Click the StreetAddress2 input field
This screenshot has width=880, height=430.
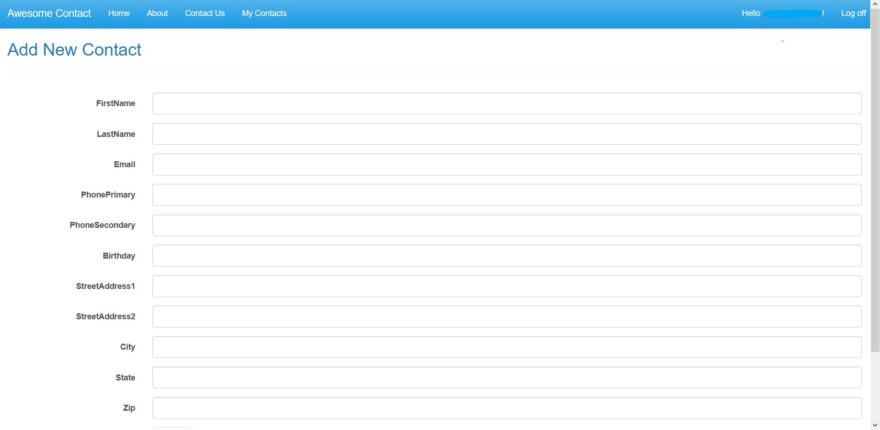[506, 317]
